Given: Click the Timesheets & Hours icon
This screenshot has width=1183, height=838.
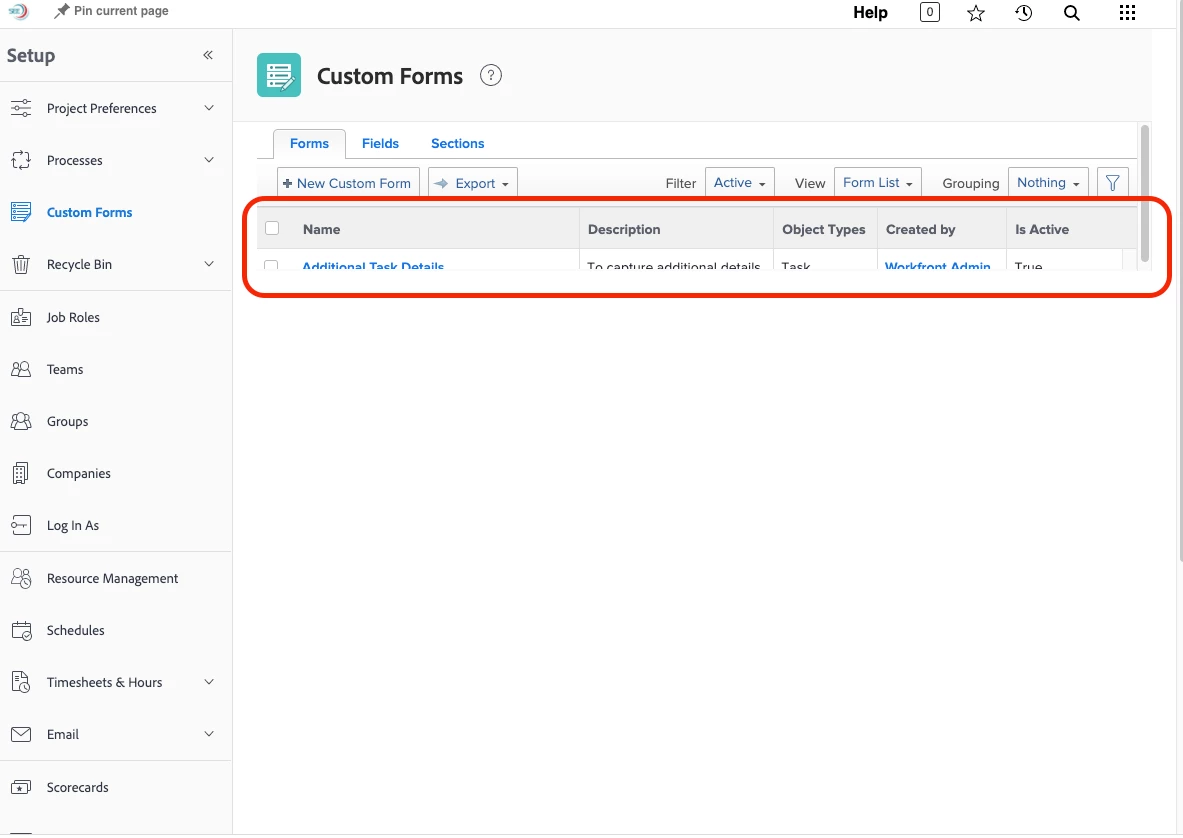Looking at the screenshot, I should 21,682.
